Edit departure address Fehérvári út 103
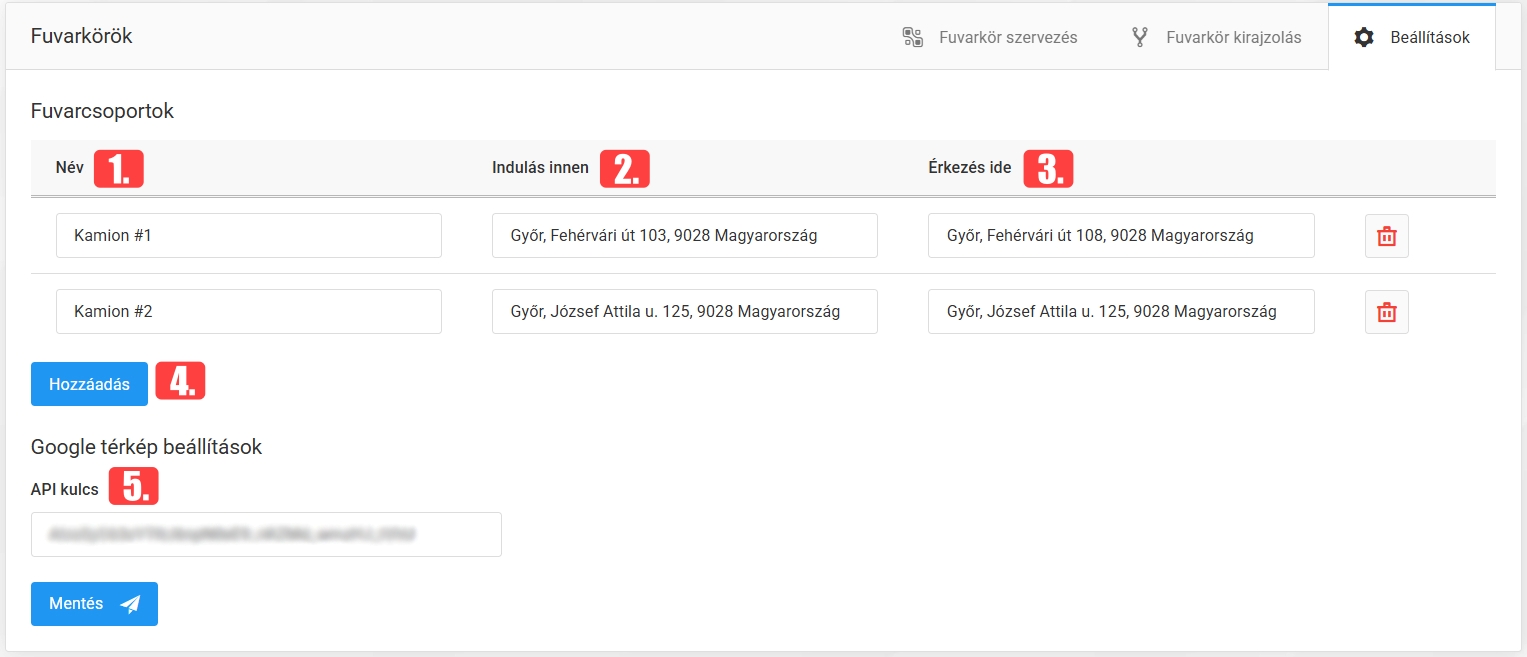The width and height of the screenshot is (1527, 657). pos(684,236)
